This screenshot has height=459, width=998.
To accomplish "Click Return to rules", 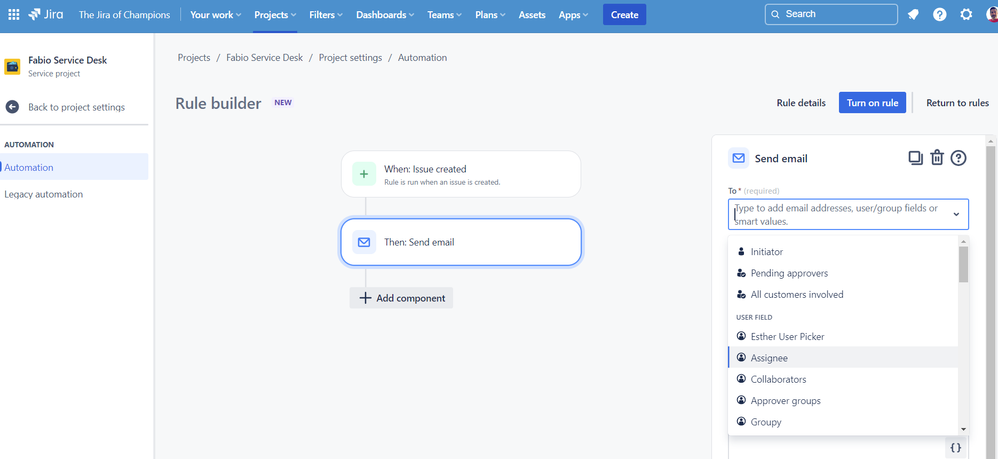I will click(x=957, y=102).
